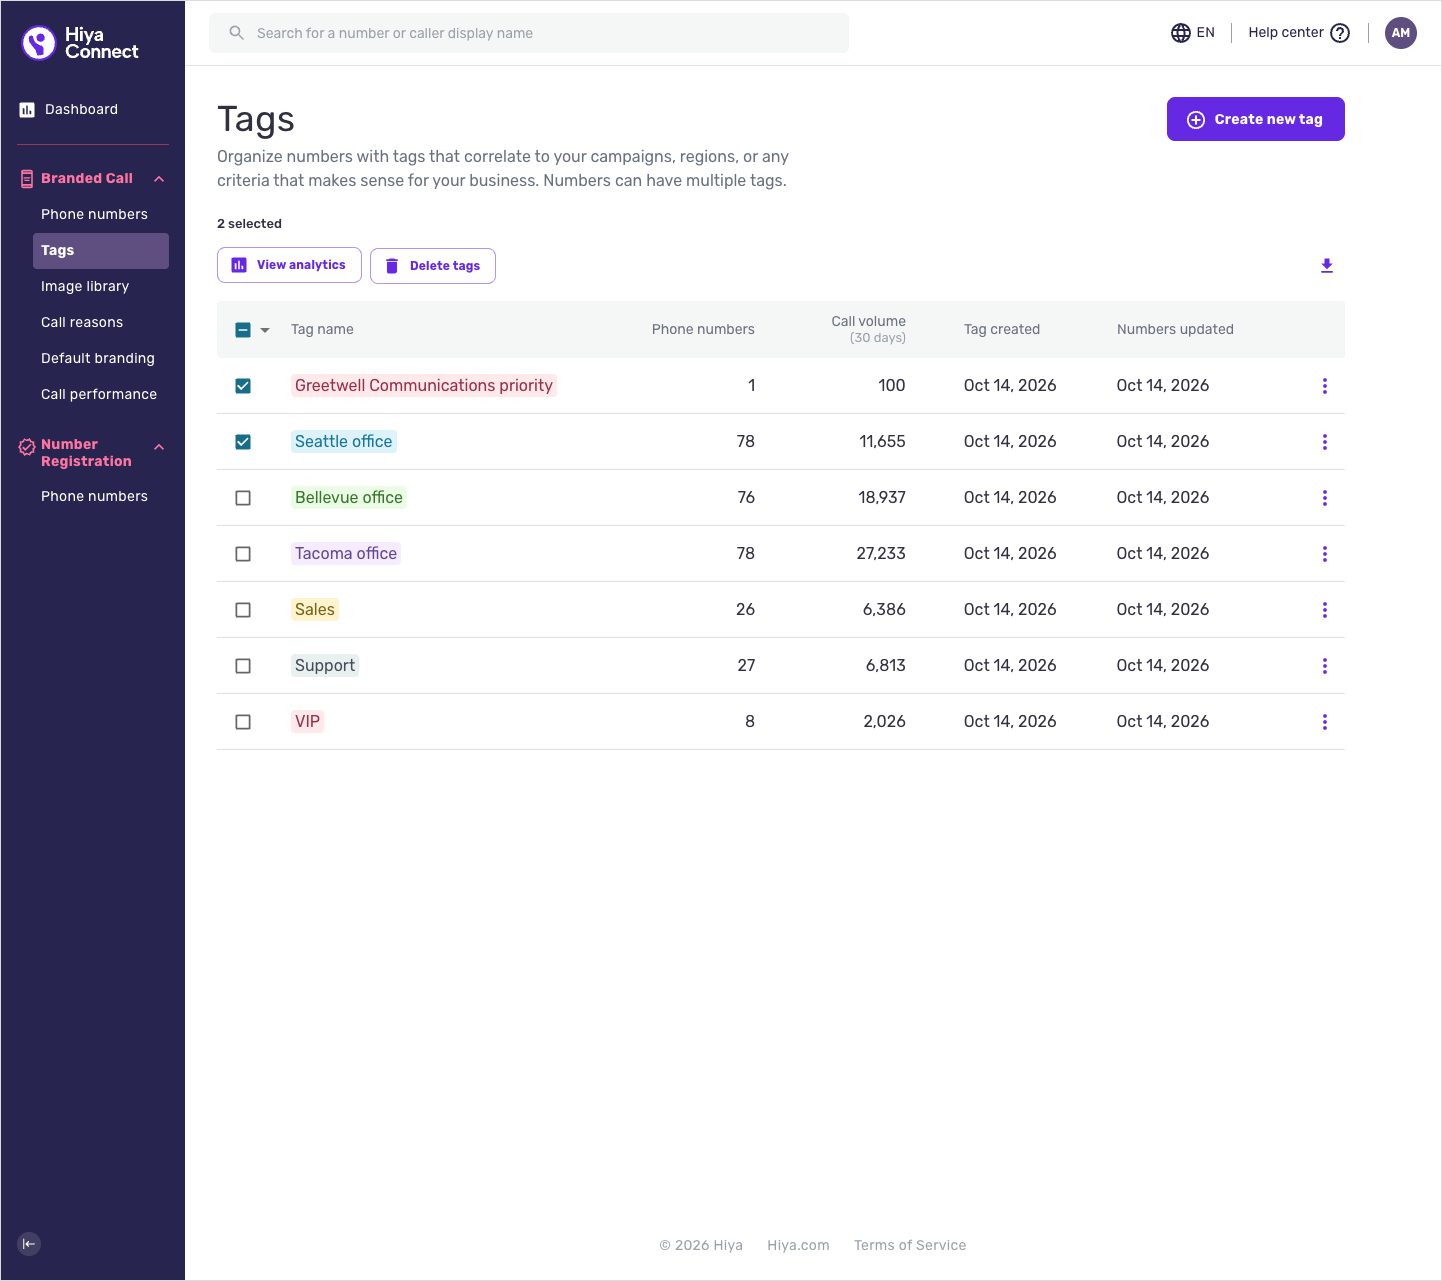Click the View analytics button
Image resolution: width=1442 pixels, height=1281 pixels.
289,265
